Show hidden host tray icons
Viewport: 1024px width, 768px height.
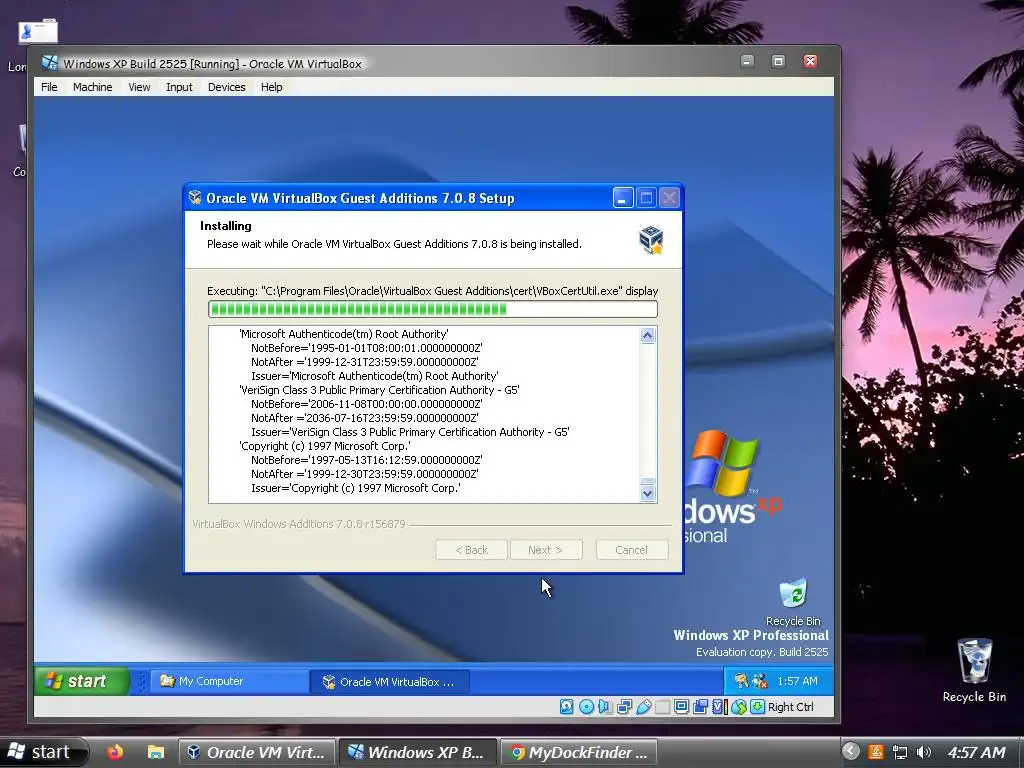tap(850, 752)
